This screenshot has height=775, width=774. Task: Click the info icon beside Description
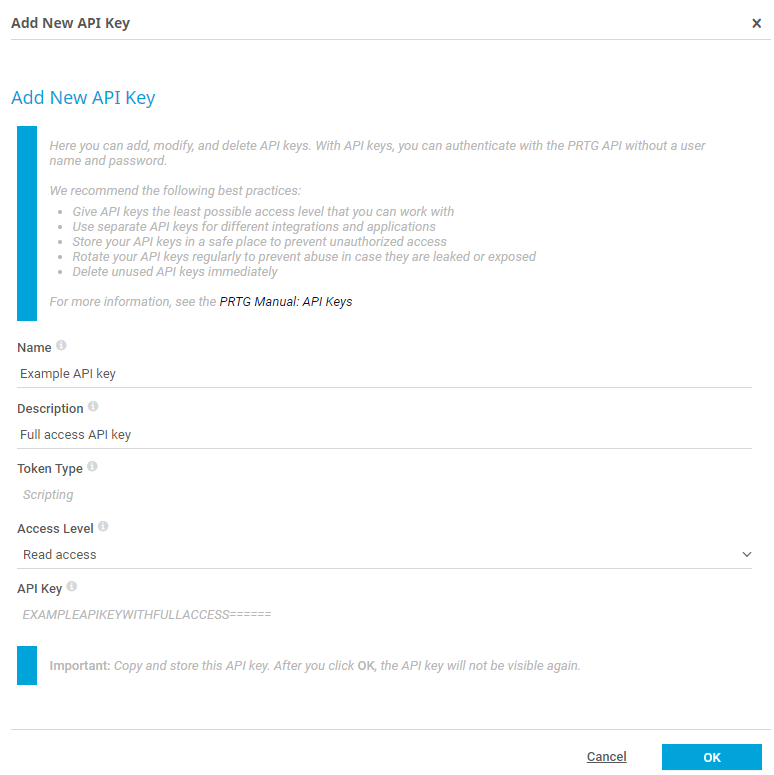pyautogui.click(x=93, y=407)
